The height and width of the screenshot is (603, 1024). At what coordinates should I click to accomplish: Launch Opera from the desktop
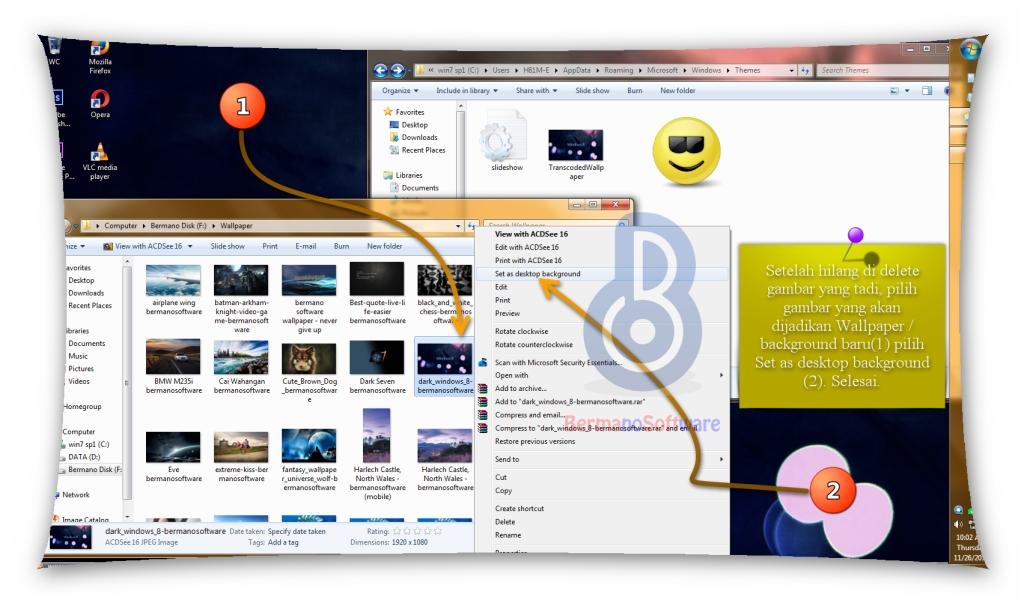tap(100, 104)
